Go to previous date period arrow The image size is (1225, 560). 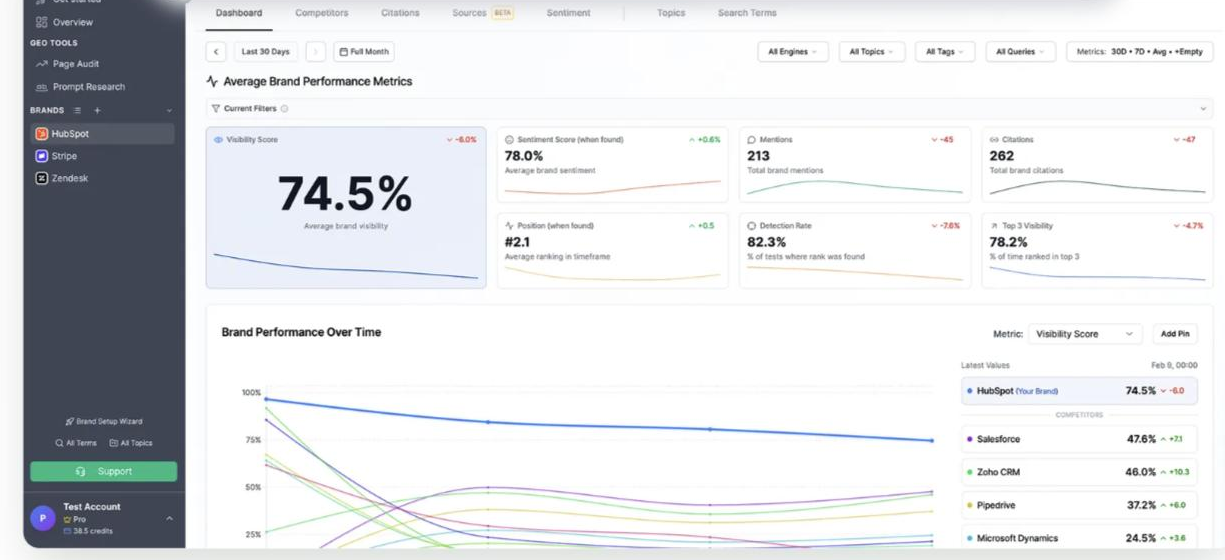tap(216, 52)
